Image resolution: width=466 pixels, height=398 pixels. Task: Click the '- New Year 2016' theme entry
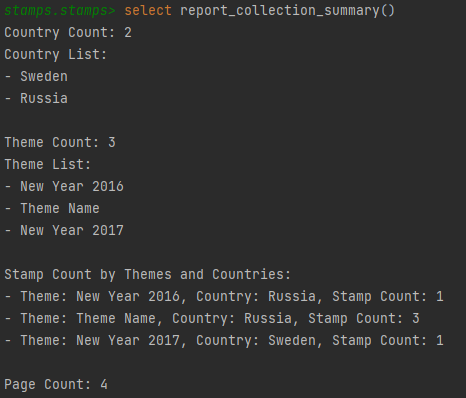[64, 186]
